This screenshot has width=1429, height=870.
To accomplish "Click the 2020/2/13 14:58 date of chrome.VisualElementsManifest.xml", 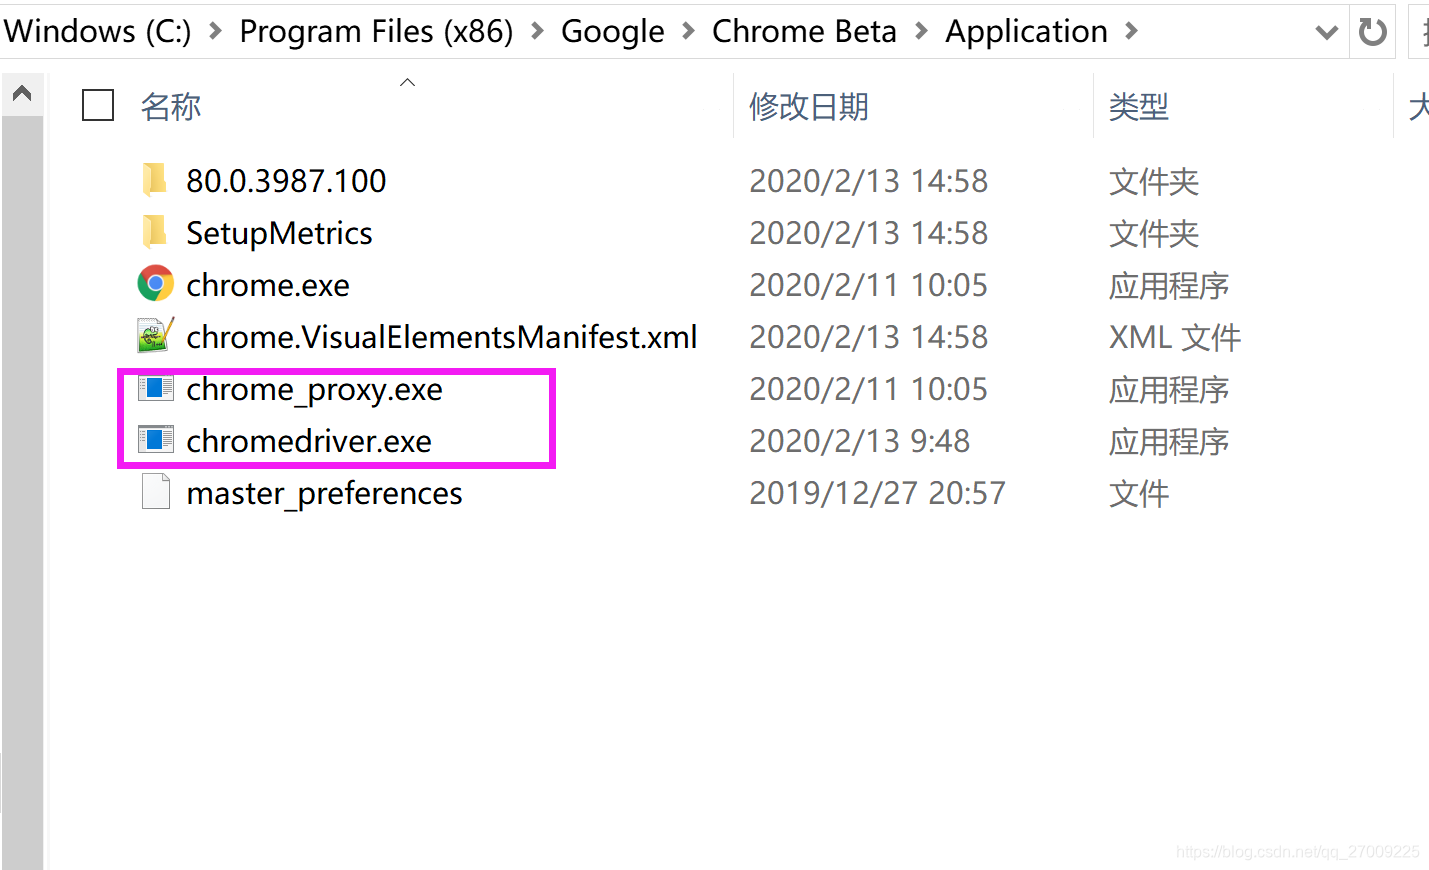I will (x=868, y=337).
